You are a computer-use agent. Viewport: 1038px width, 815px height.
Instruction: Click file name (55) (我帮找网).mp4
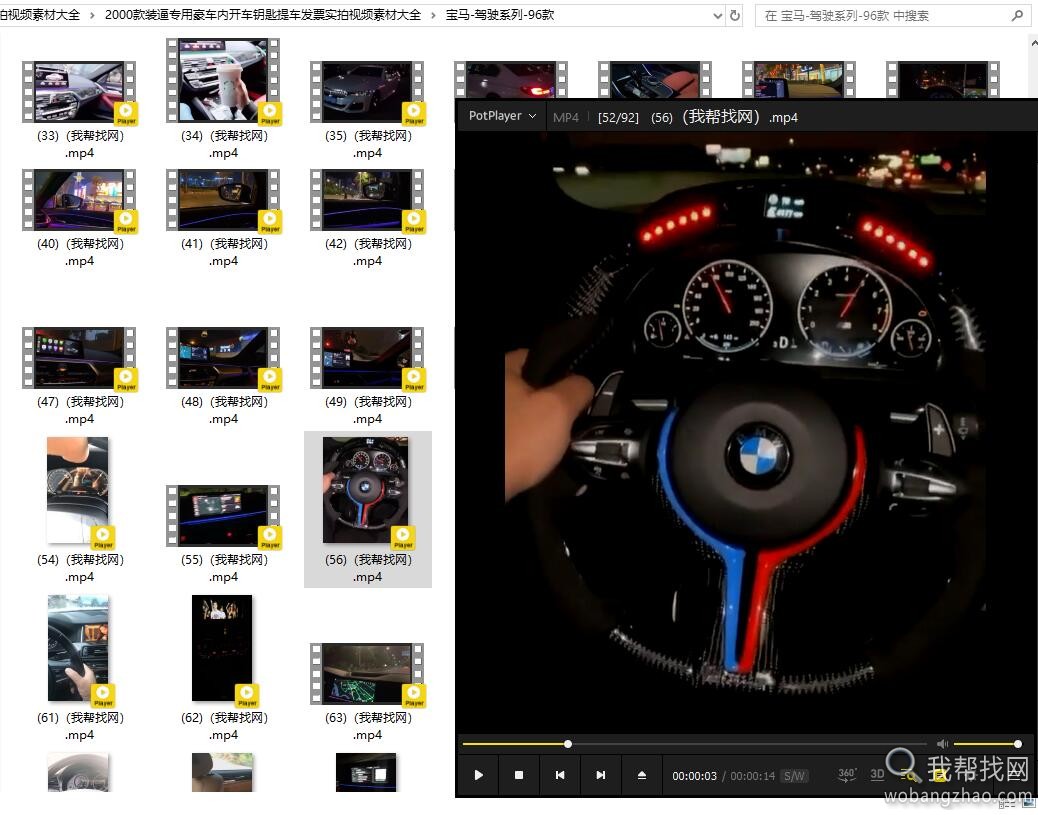(224, 568)
